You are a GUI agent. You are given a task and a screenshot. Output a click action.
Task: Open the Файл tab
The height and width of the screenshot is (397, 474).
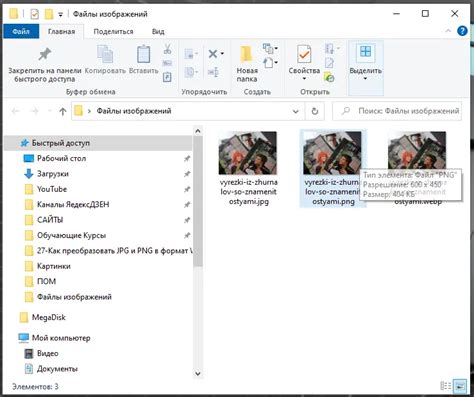pyautogui.click(x=21, y=31)
